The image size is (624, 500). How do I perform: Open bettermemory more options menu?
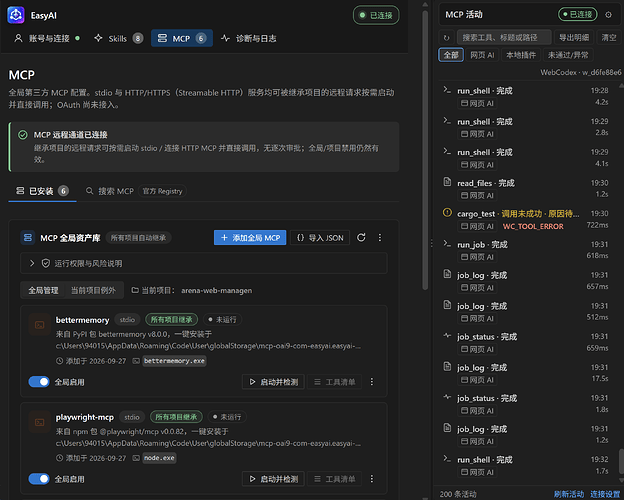(x=372, y=382)
